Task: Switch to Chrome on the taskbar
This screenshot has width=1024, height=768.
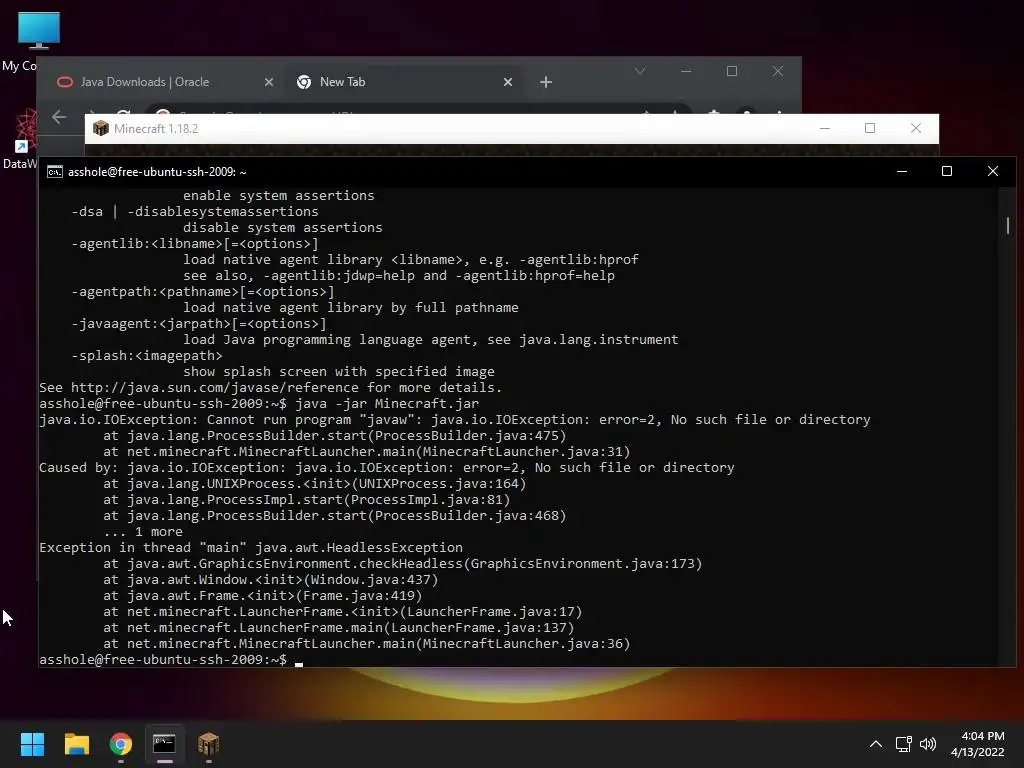Action: (121, 744)
